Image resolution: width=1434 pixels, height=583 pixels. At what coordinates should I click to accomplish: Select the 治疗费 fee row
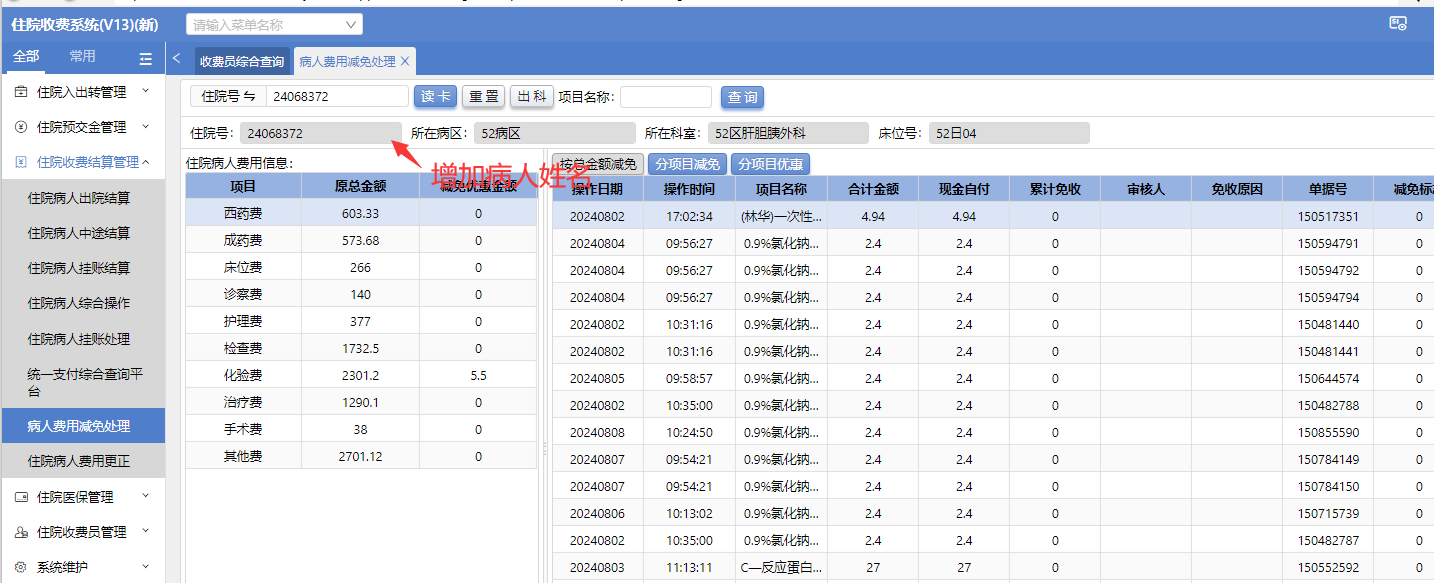[x=361, y=402]
